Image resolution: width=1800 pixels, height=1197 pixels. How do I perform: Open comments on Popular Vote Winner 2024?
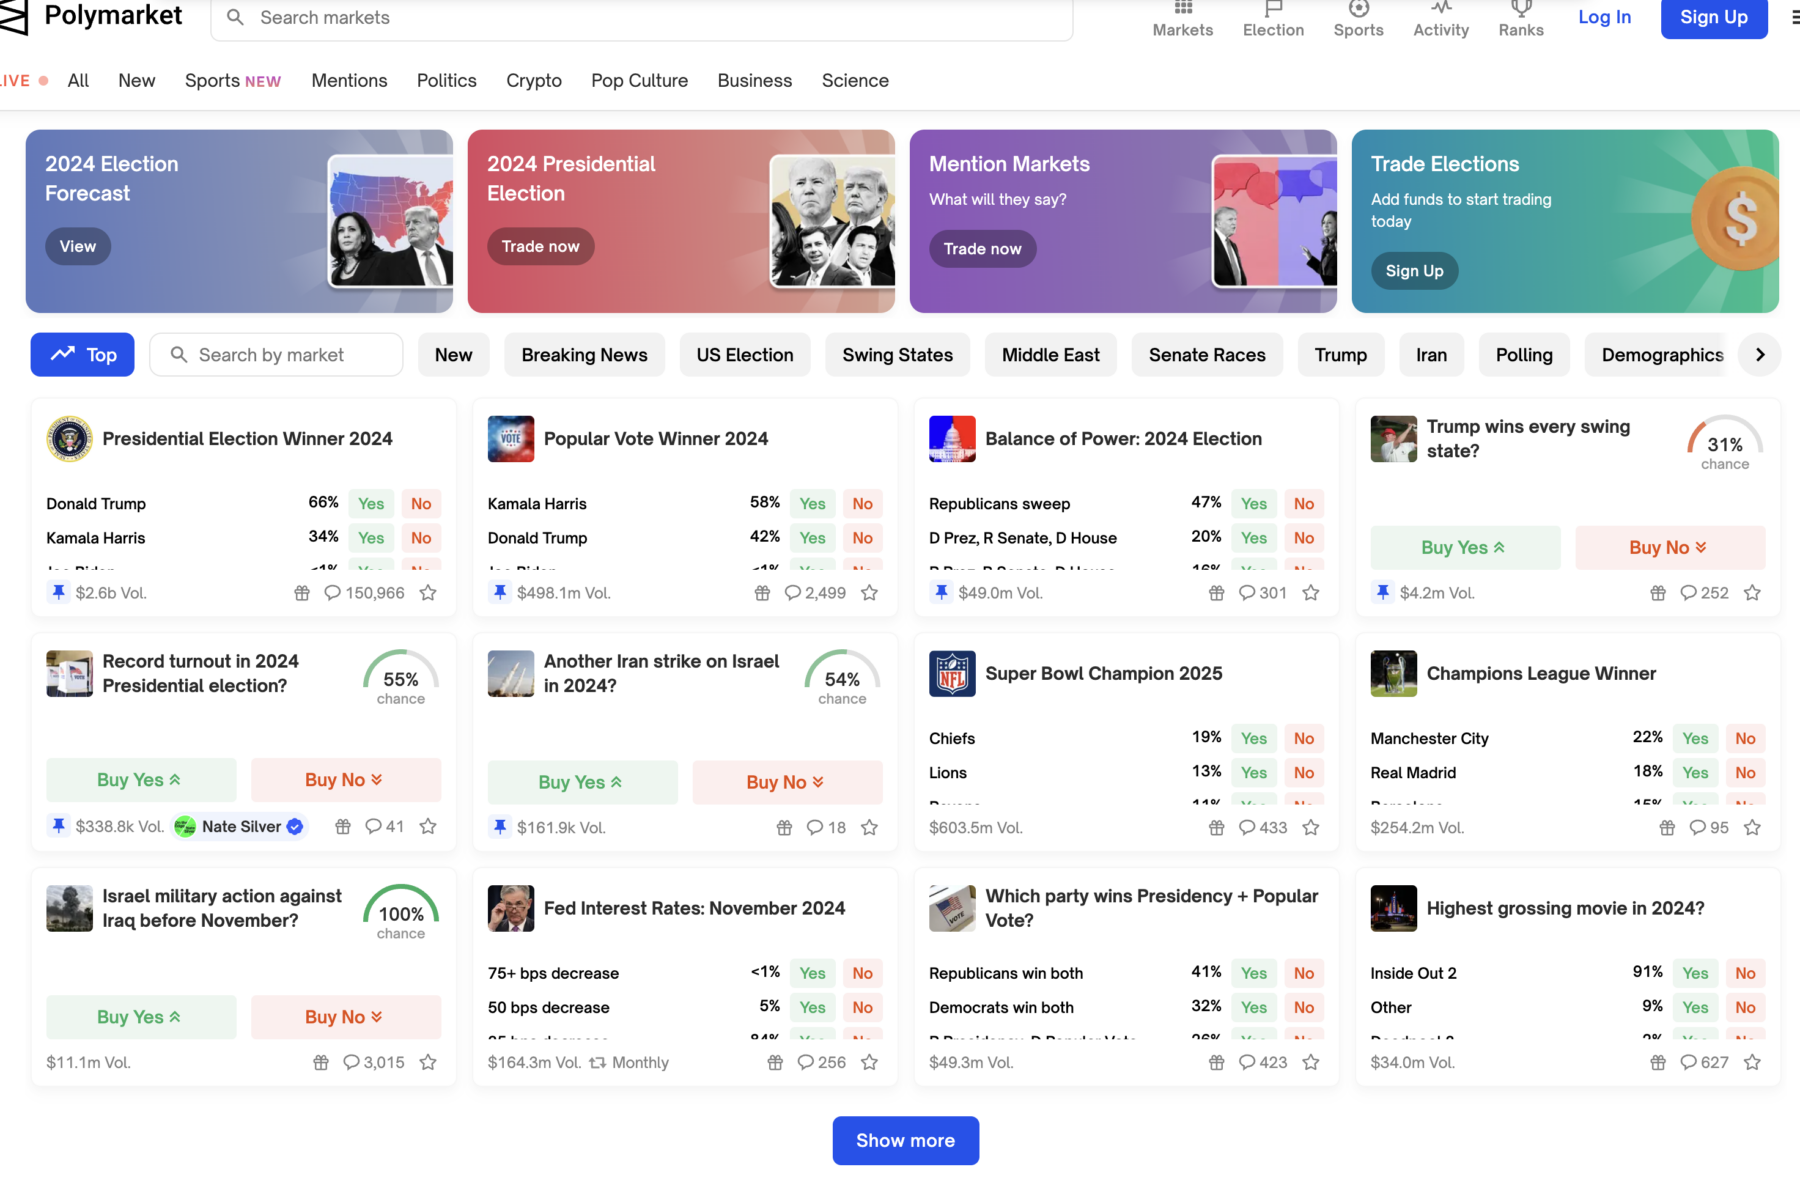(x=815, y=593)
